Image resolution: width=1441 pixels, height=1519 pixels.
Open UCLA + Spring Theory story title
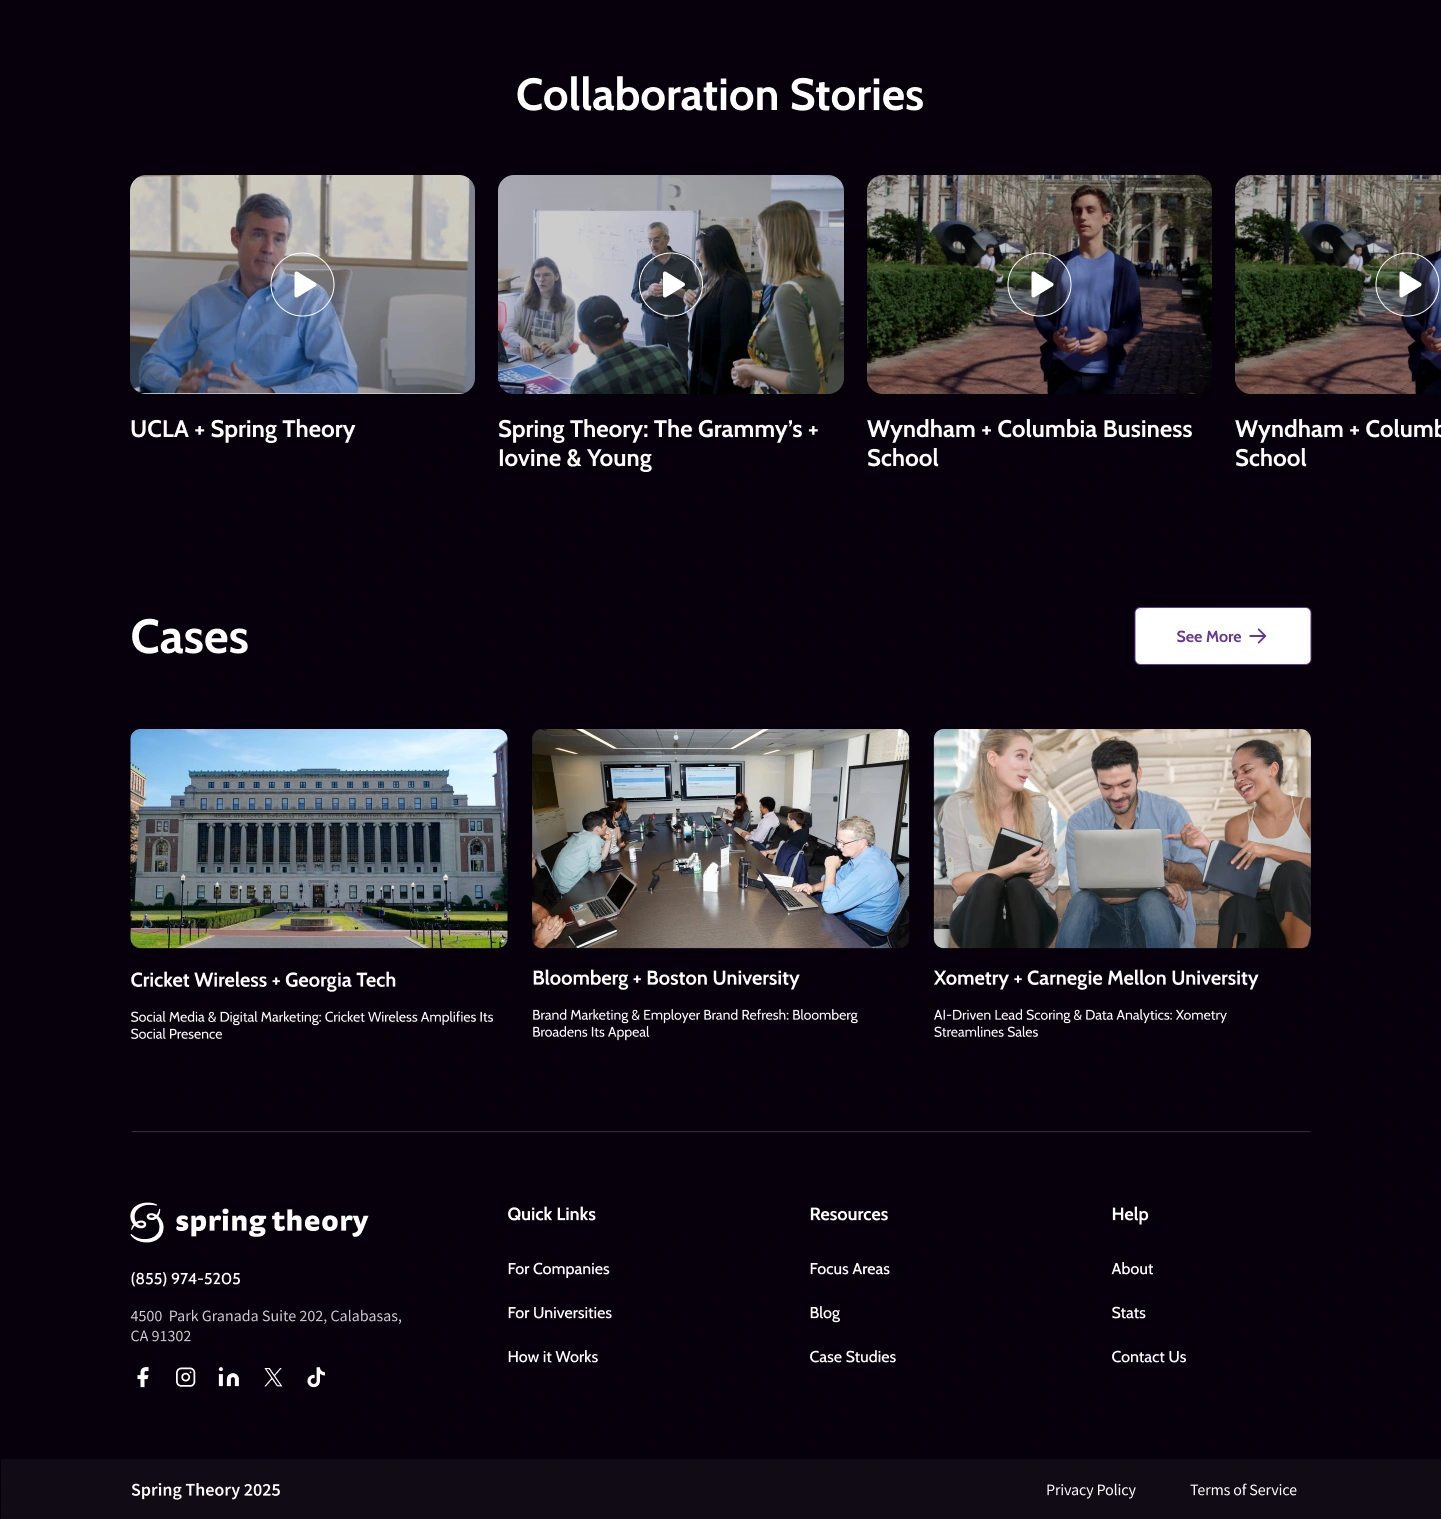point(243,429)
